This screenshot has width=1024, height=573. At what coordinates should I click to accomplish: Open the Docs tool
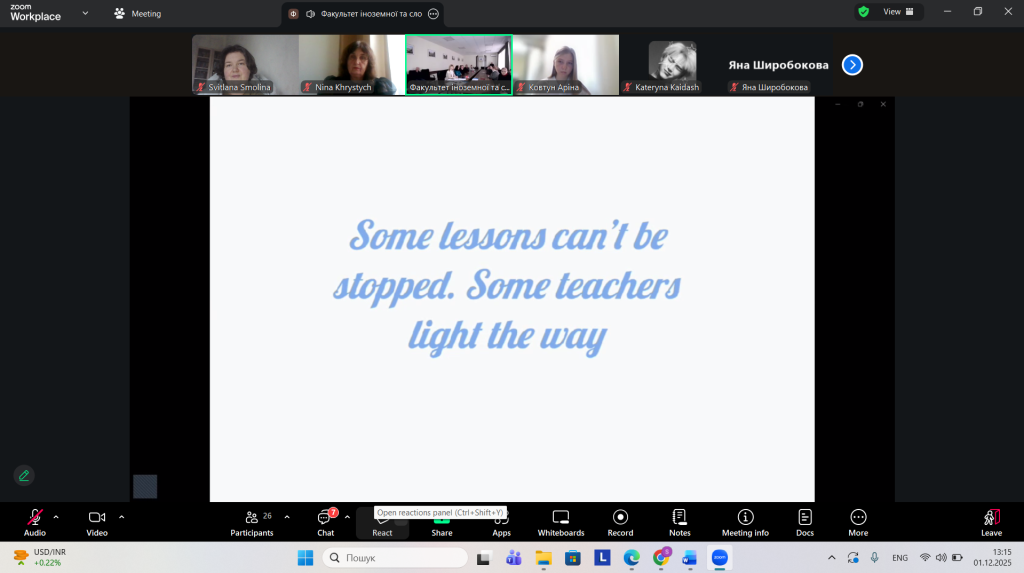[x=804, y=522]
